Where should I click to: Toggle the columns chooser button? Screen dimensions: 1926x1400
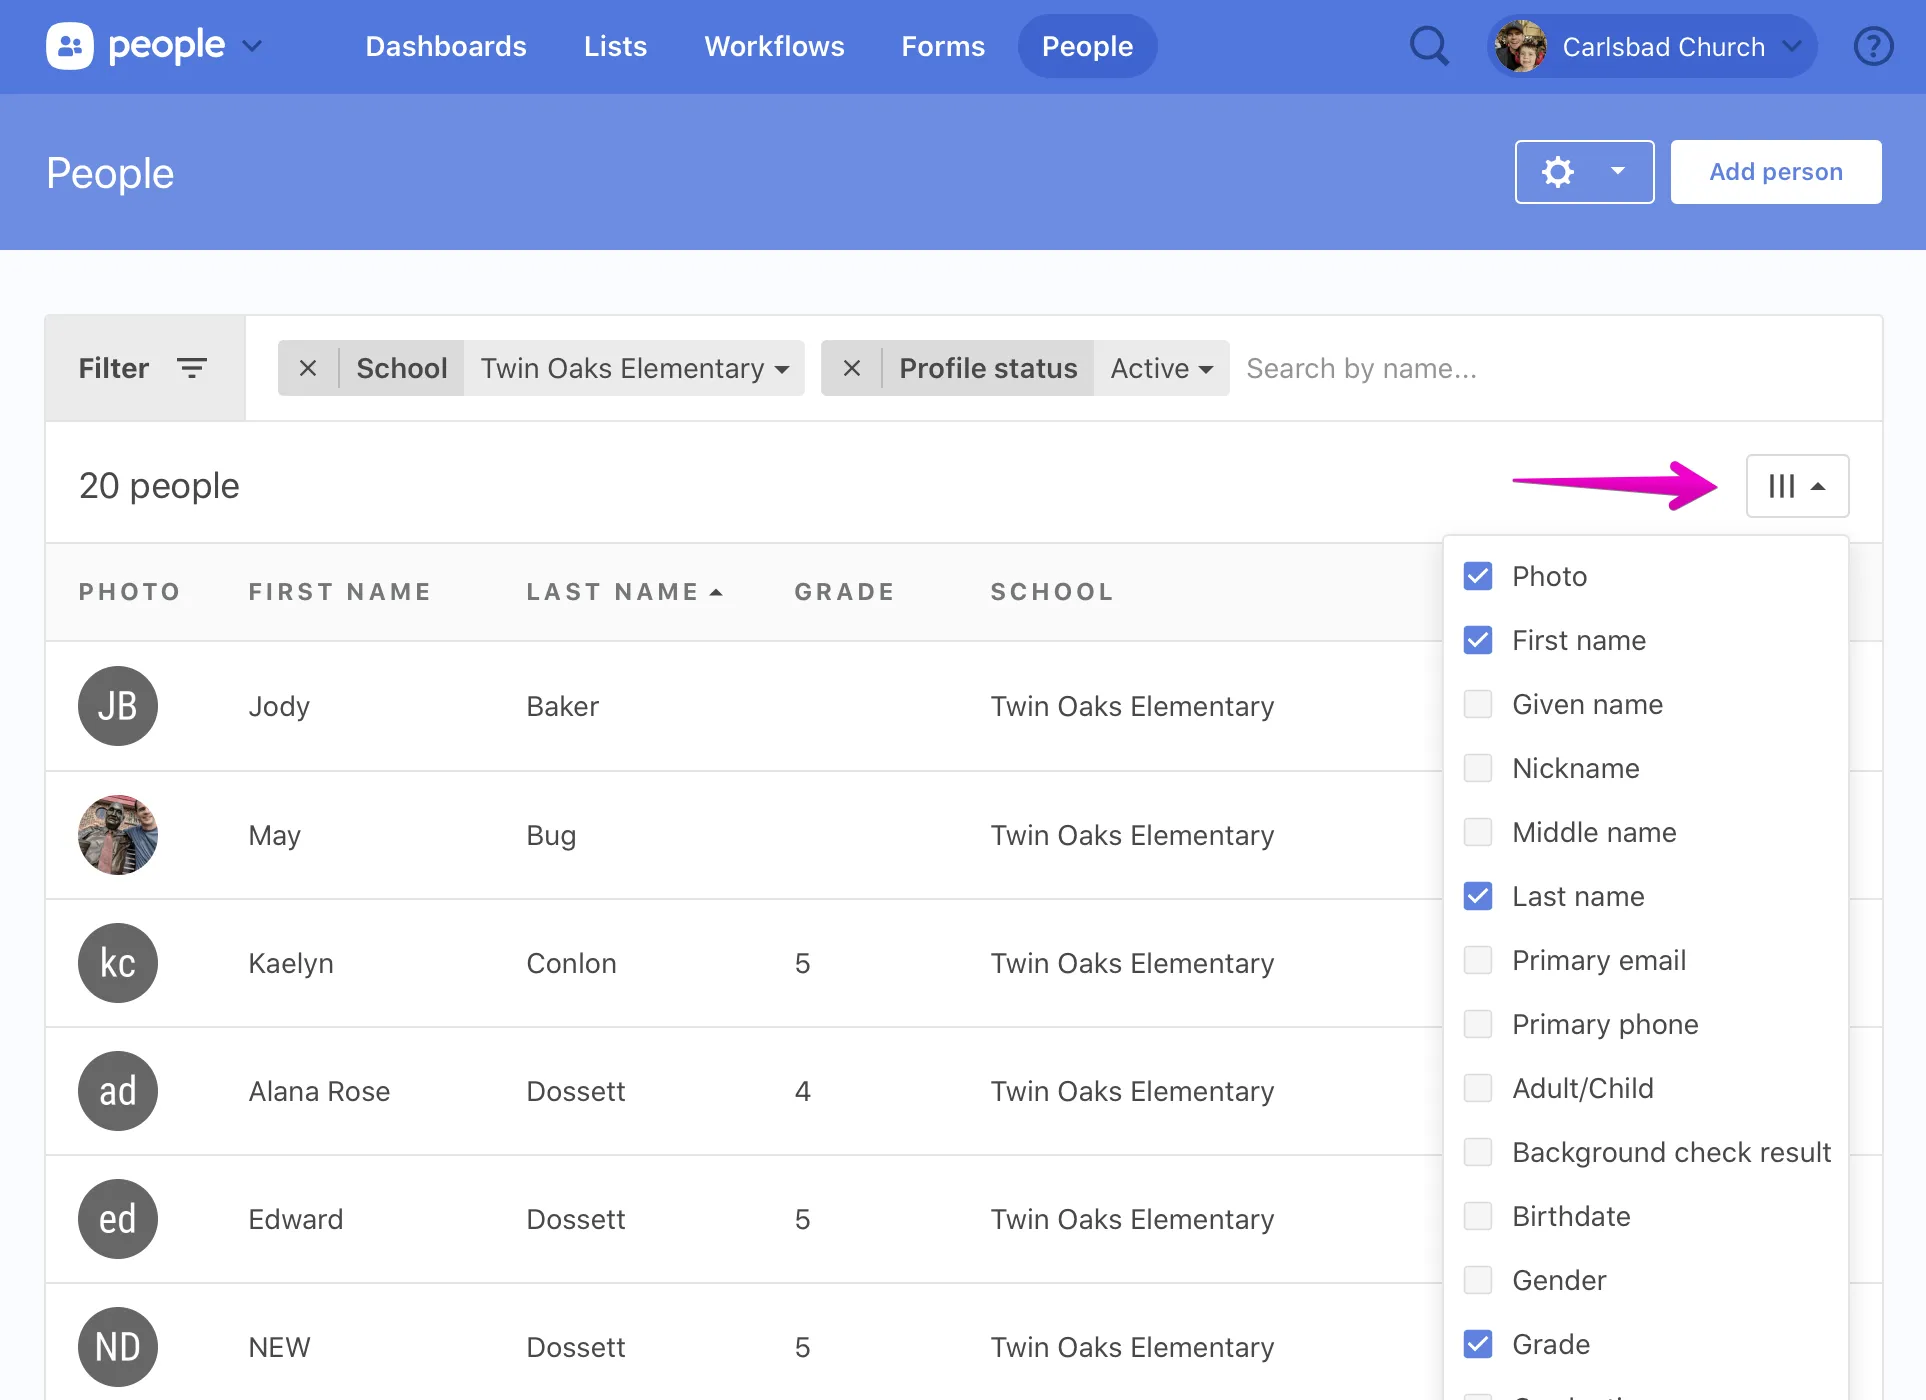[1796, 486]
